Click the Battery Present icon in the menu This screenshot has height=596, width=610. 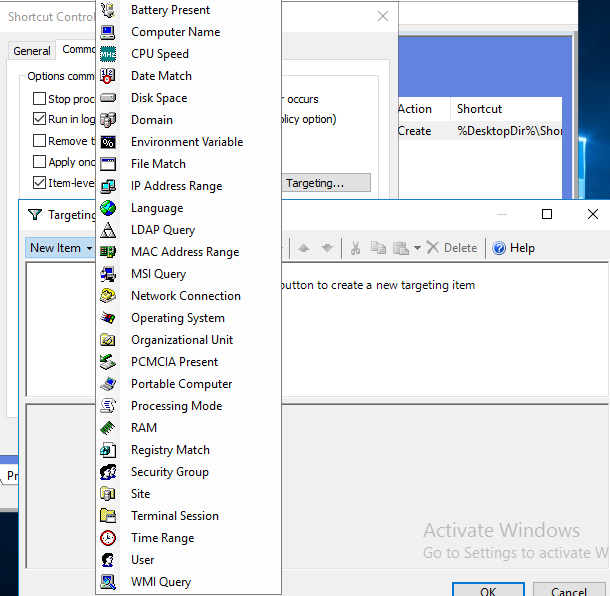click(x=108, y=10)
